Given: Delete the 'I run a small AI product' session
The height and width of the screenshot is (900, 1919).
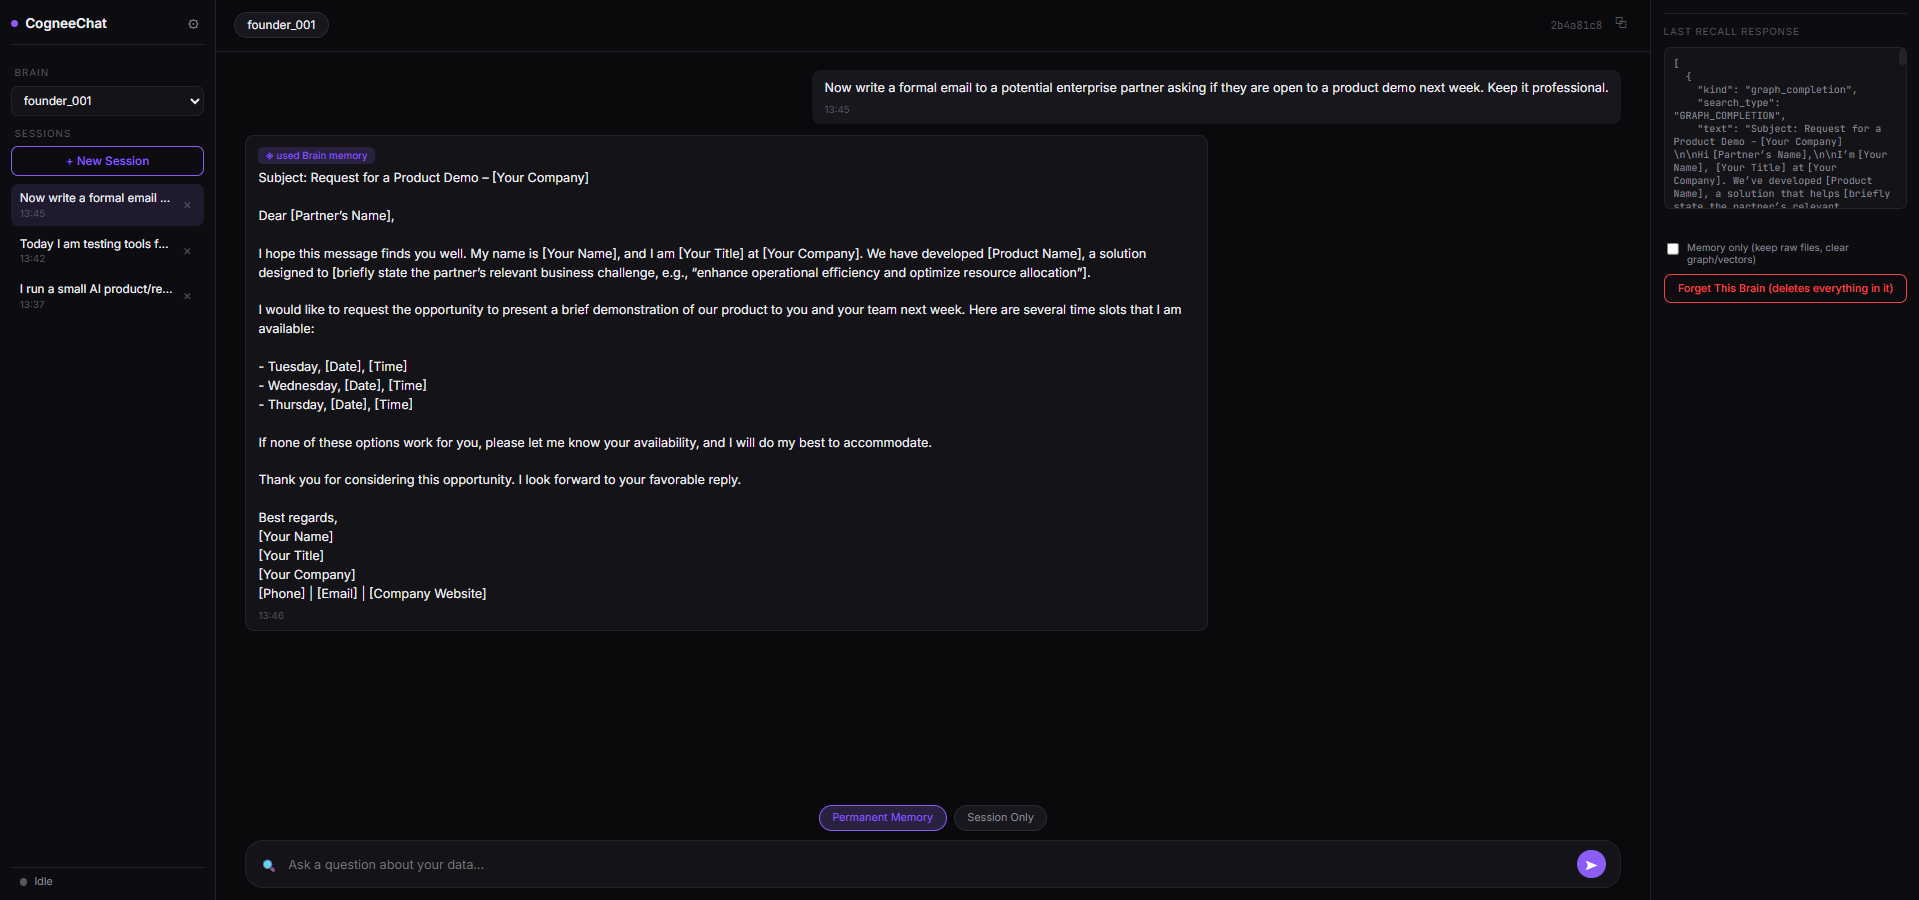Looking at the screenshot, I should point(187,296).
